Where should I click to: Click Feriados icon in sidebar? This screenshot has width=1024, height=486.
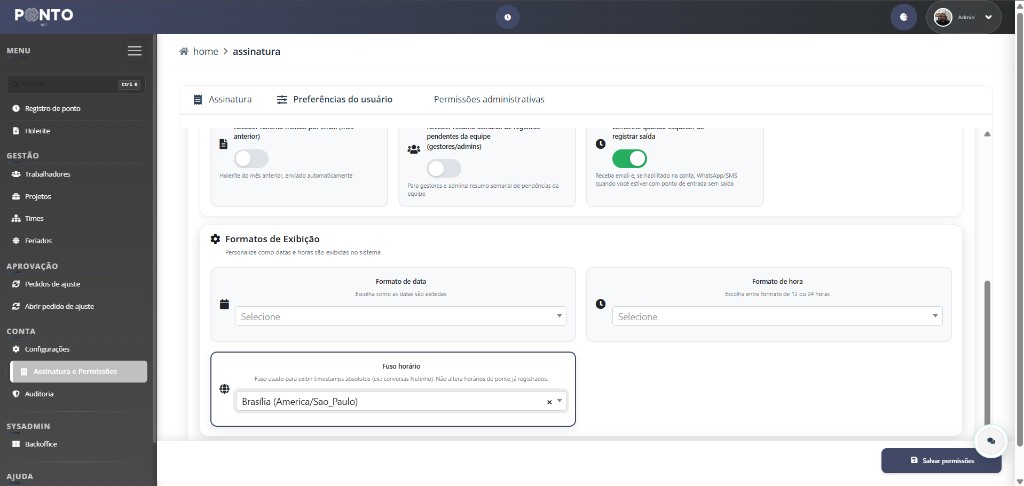[16, 241]
